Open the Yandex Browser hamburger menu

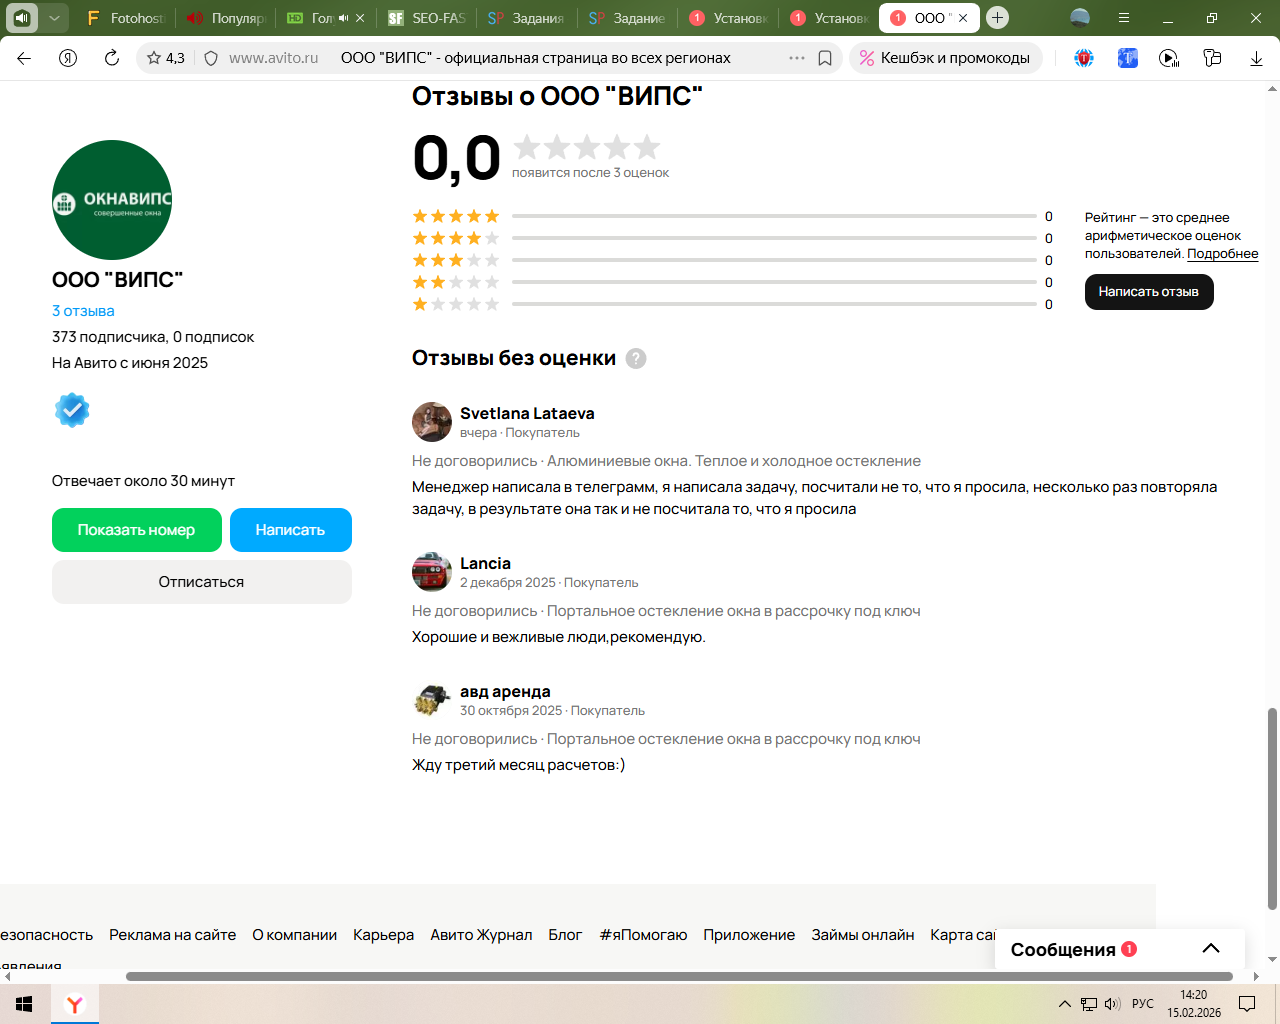point(1124,18)
